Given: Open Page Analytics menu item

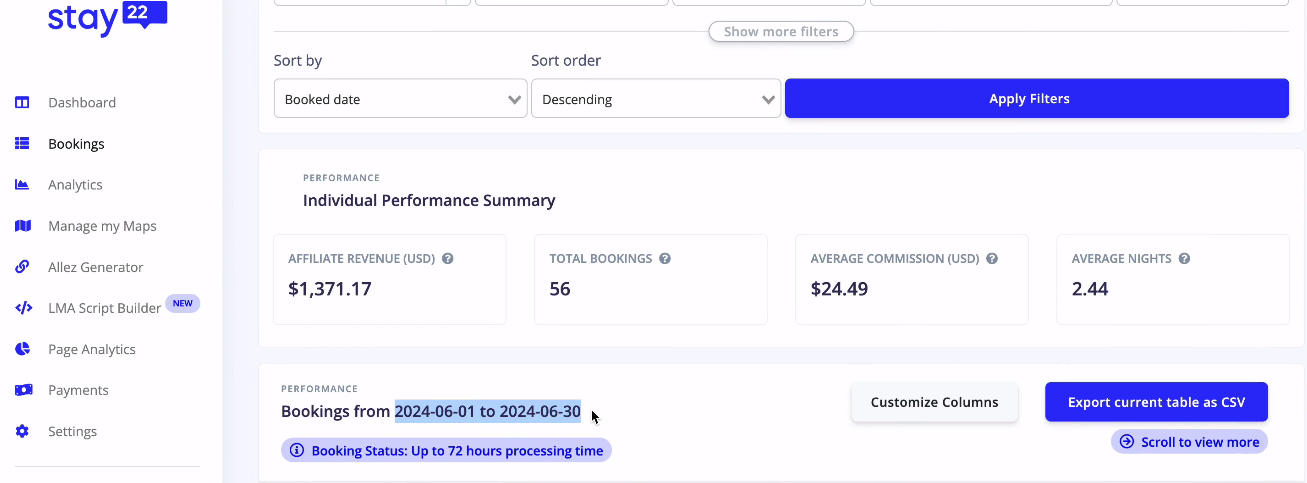Looking at the screenshot, I should (92, 349).
